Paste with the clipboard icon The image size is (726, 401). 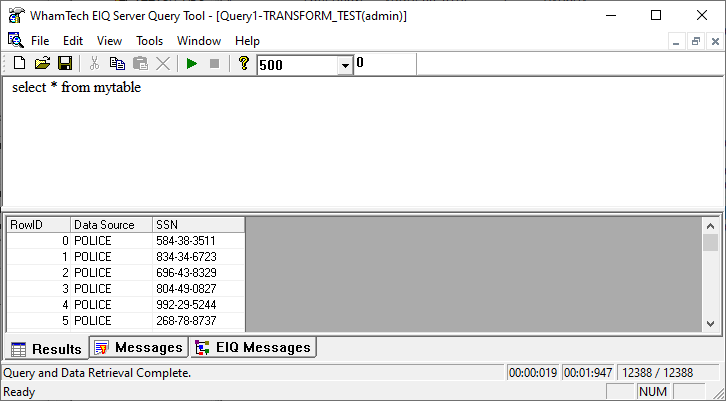pos(140,63)
